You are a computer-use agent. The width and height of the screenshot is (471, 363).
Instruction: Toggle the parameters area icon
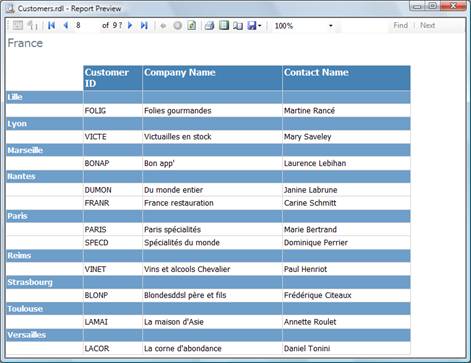pyautogui.click(x=32, y=25)
